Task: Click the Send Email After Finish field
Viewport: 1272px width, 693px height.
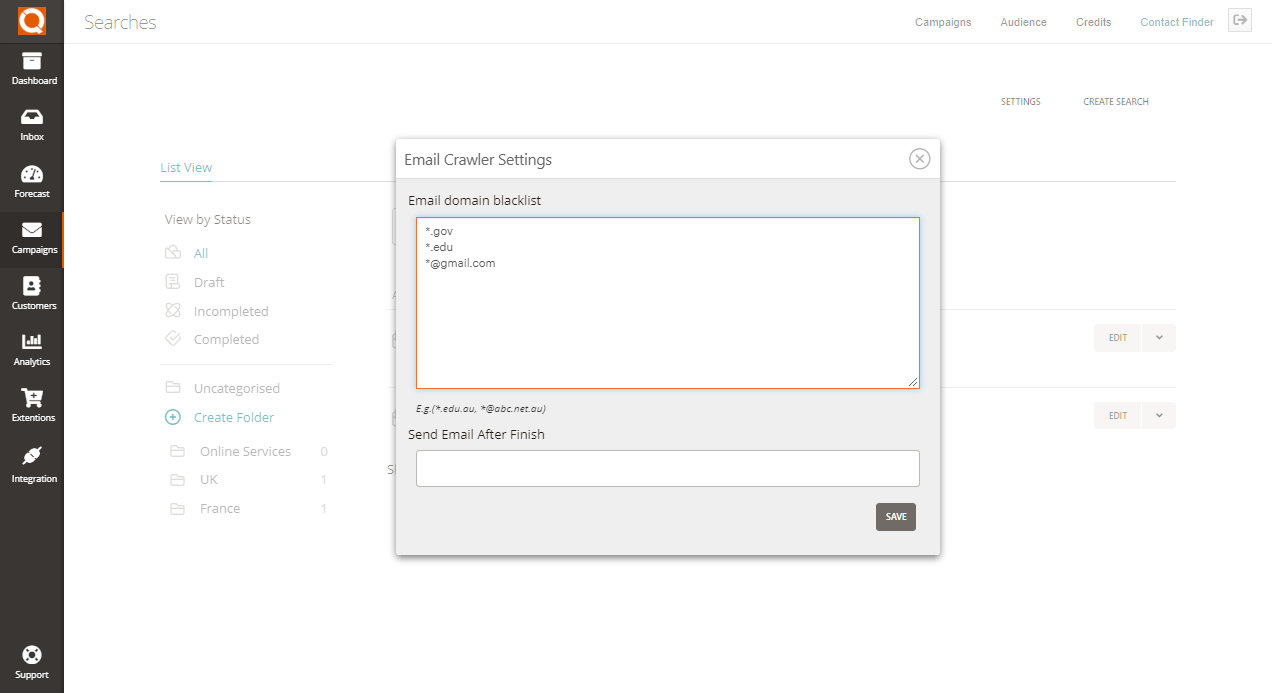Action: click(667, 468)
